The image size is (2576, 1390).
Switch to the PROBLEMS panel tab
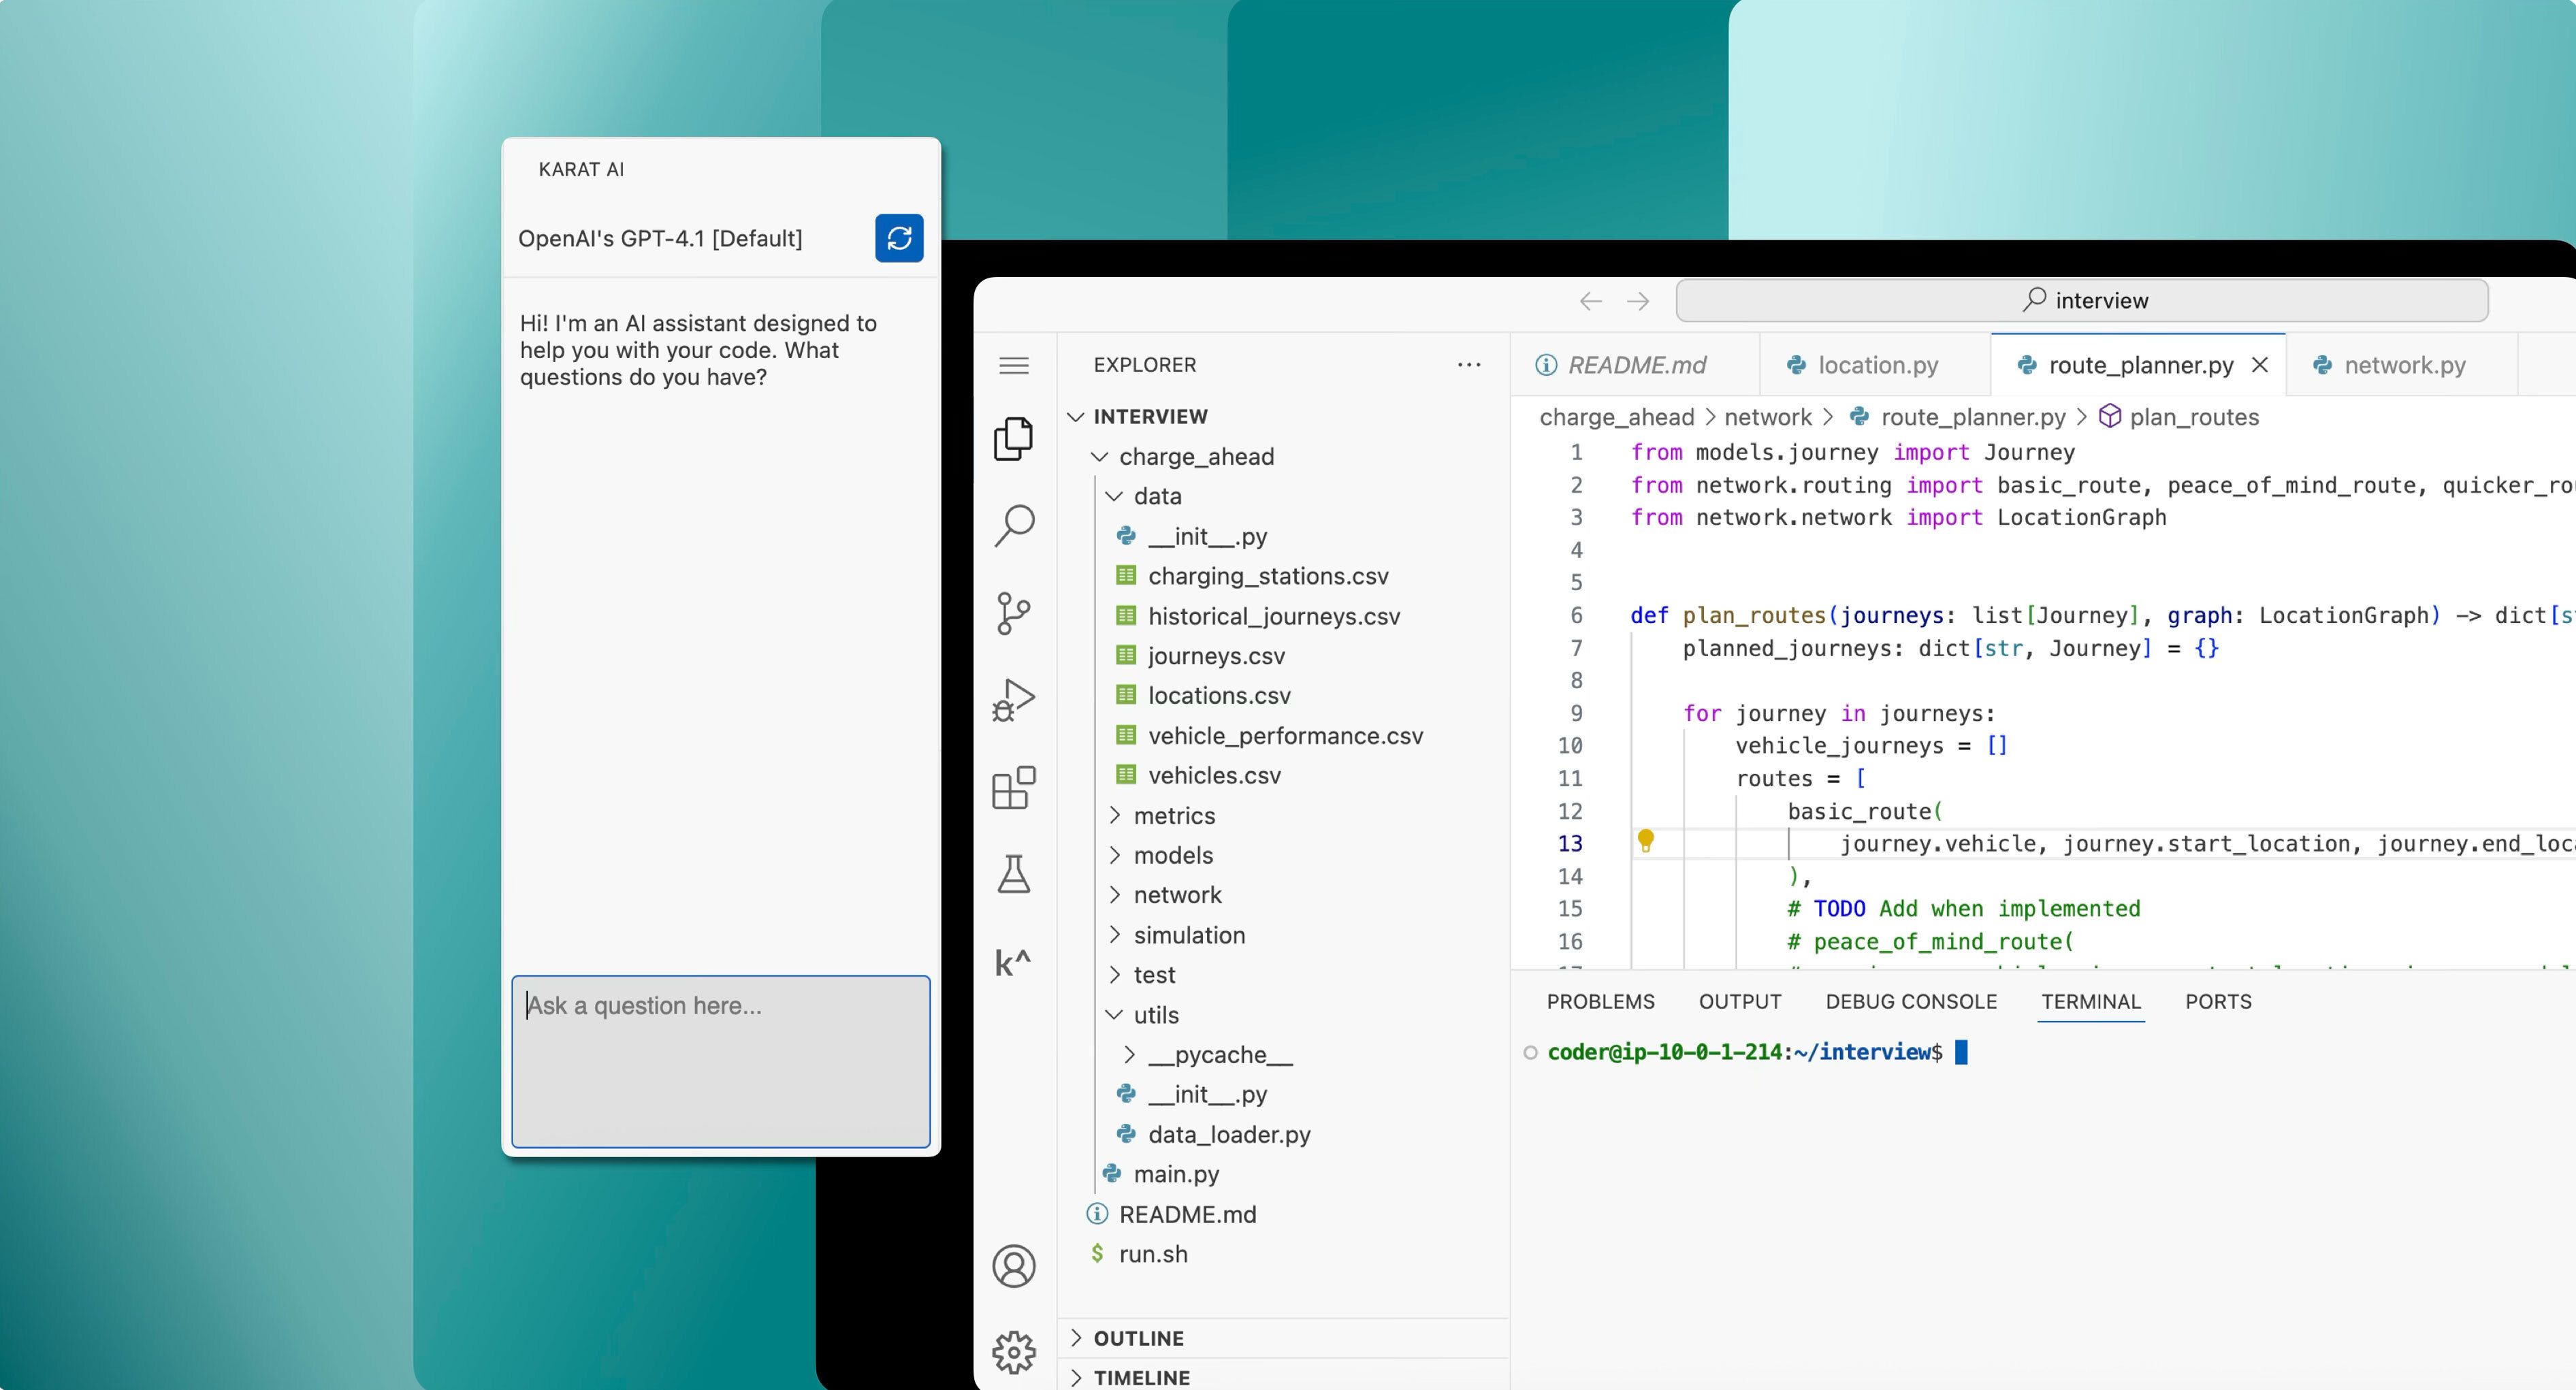1600,1001
